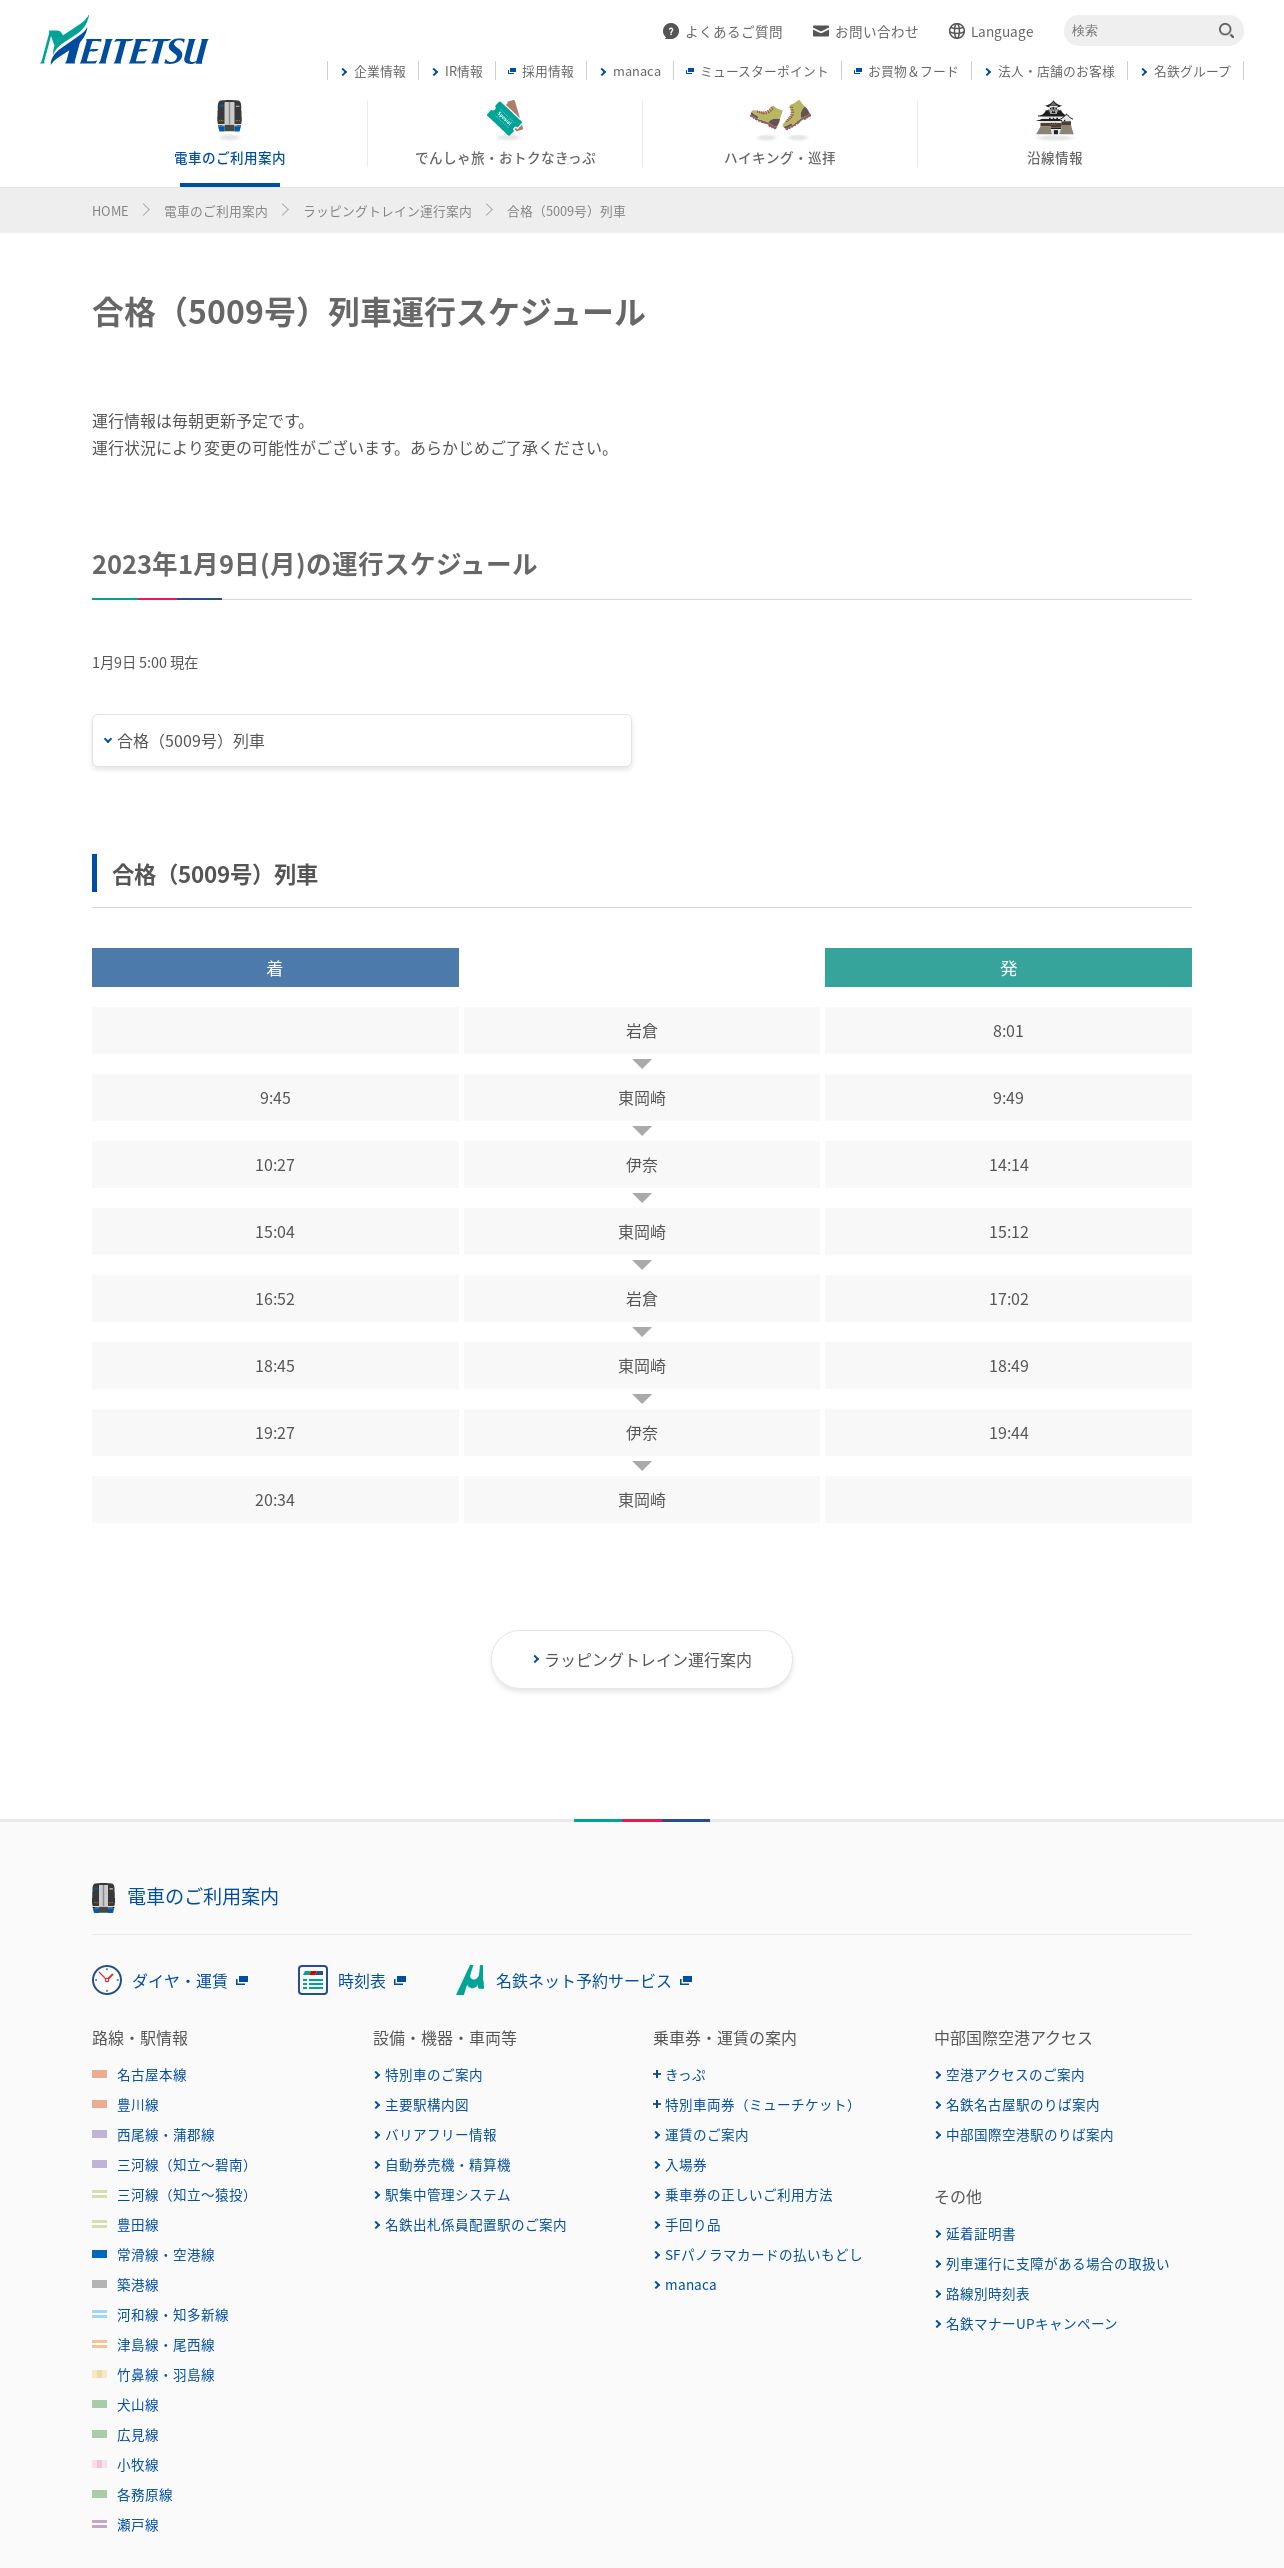Viewport: 1284px width, 2568px height.
Task: Click the clock icon for ダイヤ・運賃
Action: (107, 1980)
